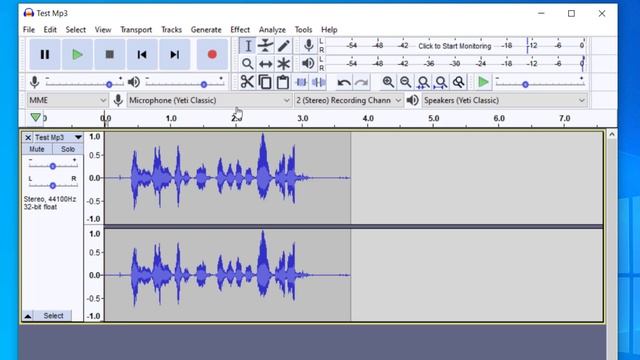640x360 pixels.
Task: Solo the Test Mp3 track
Action: coord(68,149)
